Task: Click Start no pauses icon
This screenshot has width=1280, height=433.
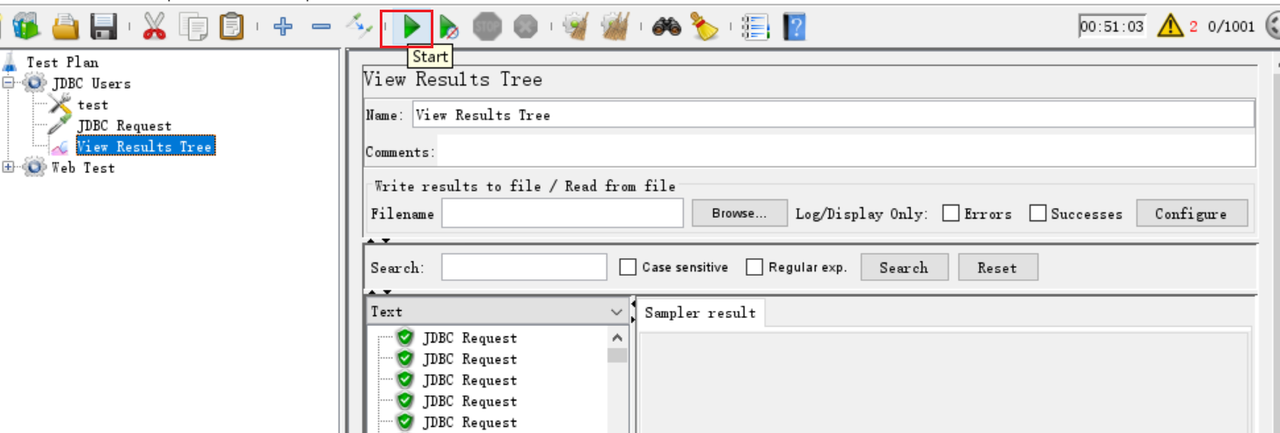Action: coord(449,27)
